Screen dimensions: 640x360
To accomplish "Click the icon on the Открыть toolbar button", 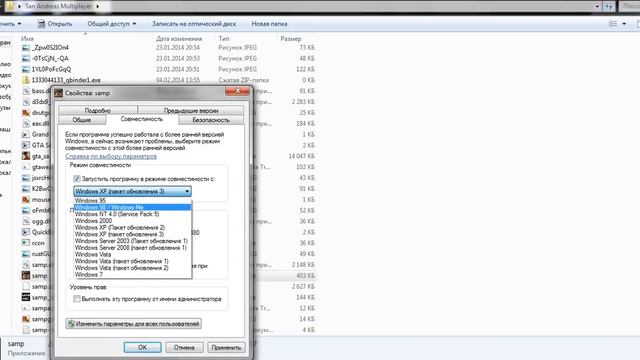I will tap(41, 24).
